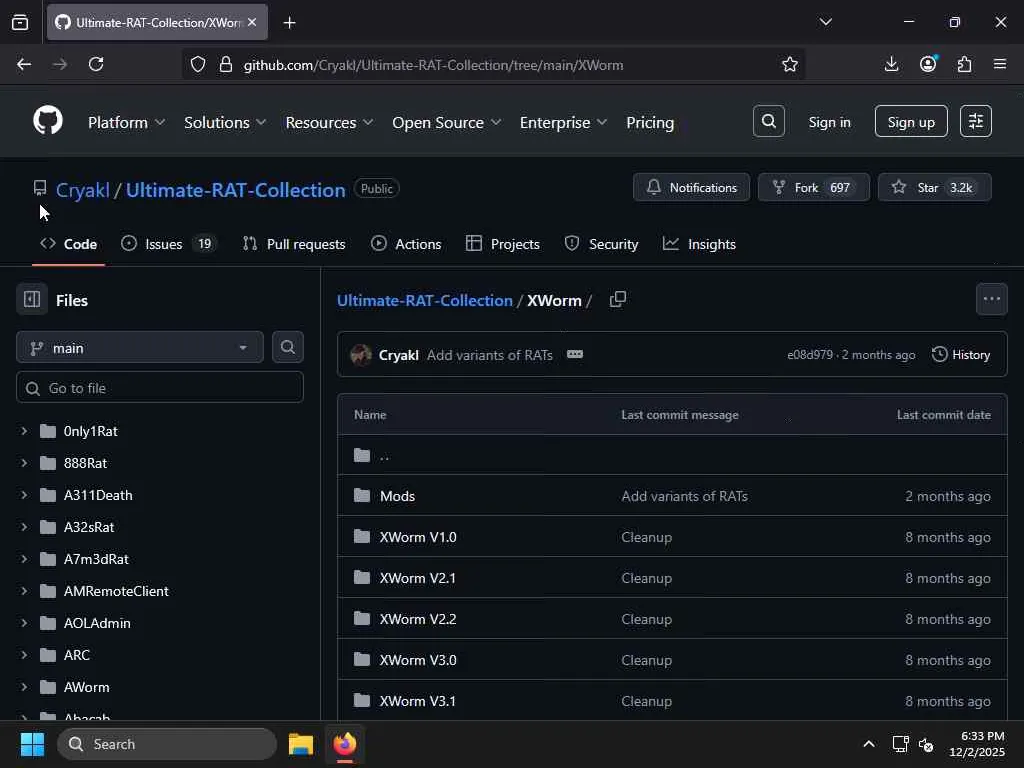Open the commit History
This screenshot has height=768, width=1024.
[960, 354]
